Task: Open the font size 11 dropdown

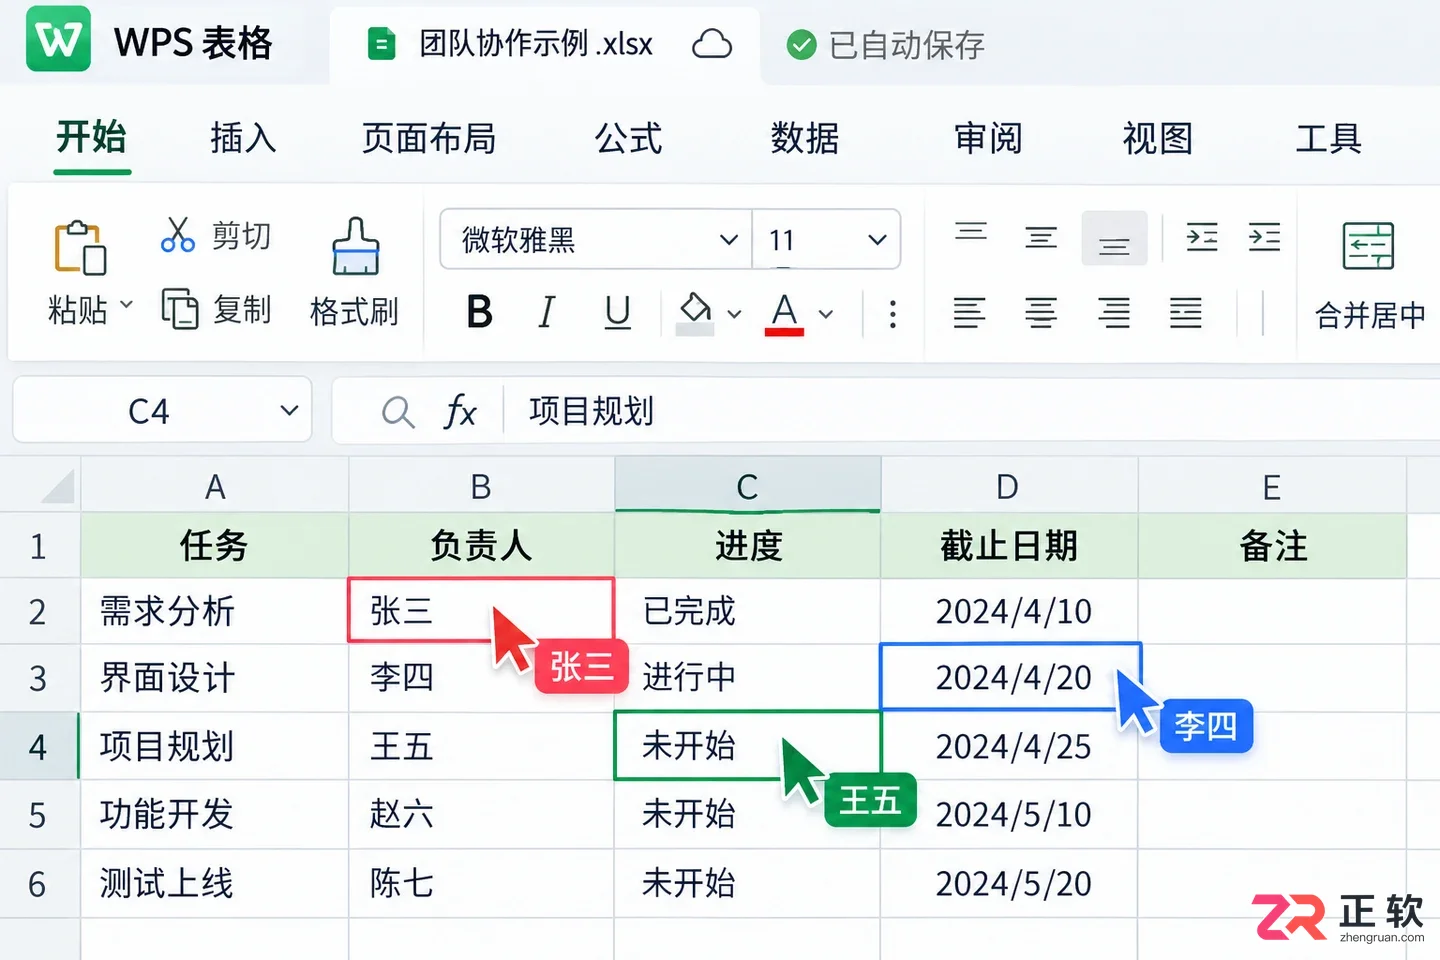Action: (x=877, y=240)
